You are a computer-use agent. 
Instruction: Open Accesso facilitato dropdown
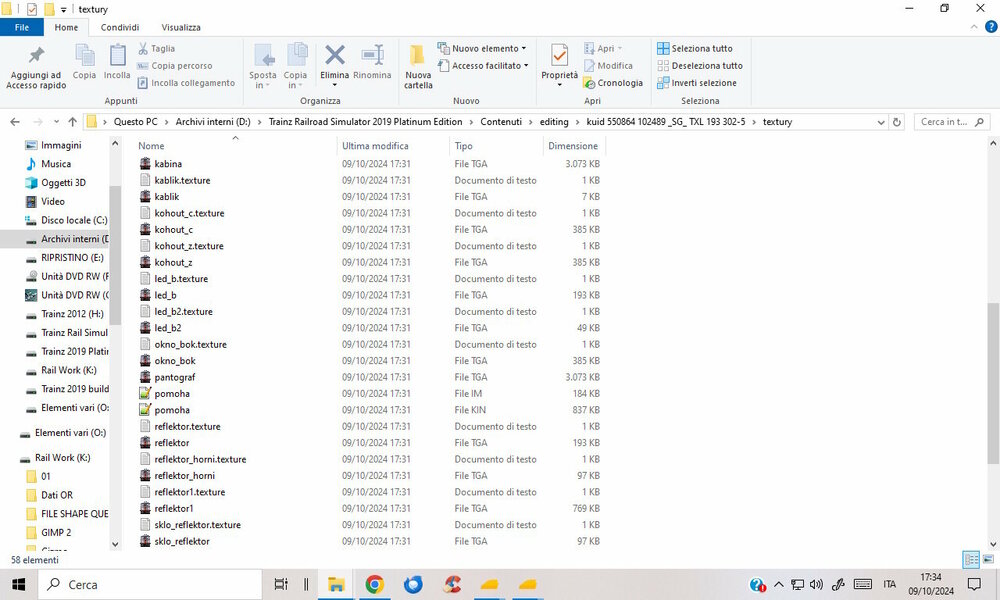pos(483,66)
